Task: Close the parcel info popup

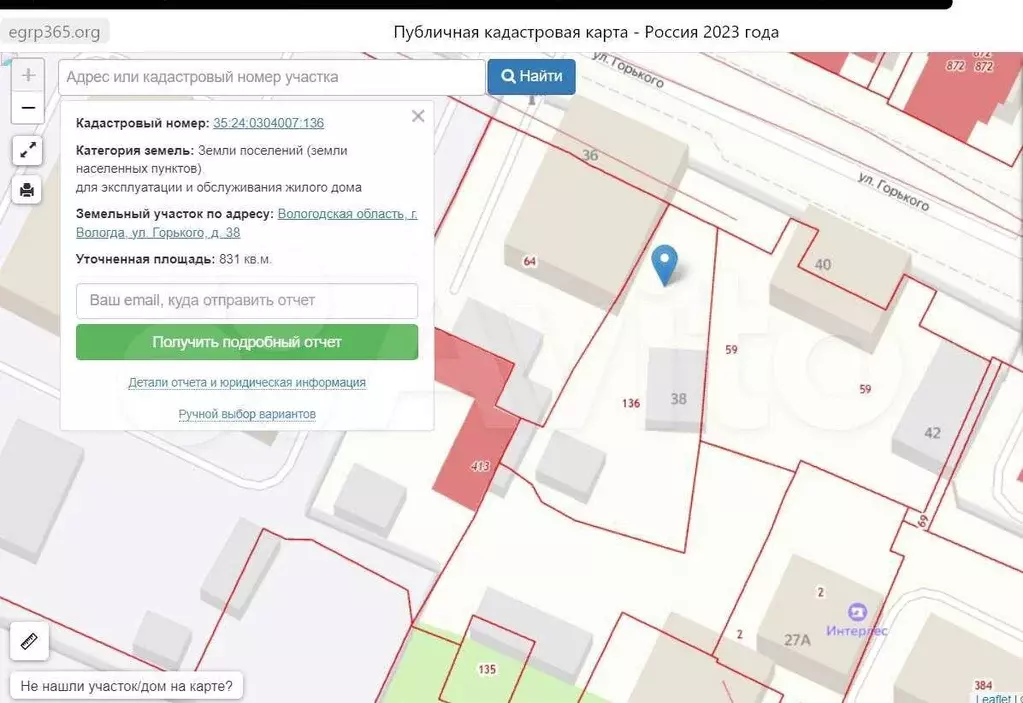Action: click(418, 116)
